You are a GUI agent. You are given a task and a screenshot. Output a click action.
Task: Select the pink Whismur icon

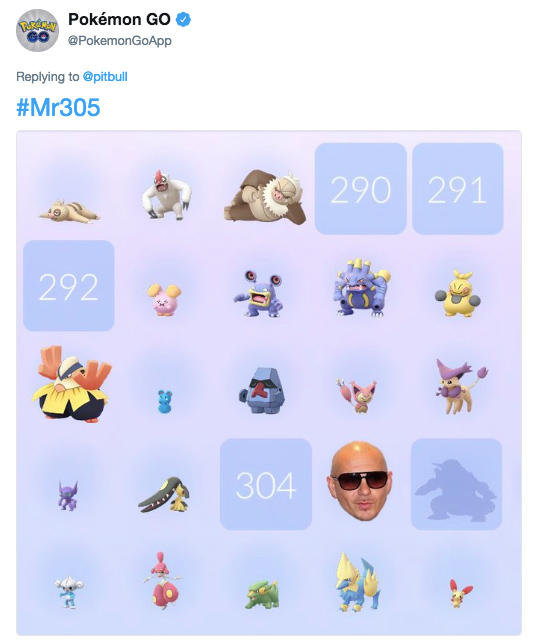pyautogui.click(x=164, y=300)
